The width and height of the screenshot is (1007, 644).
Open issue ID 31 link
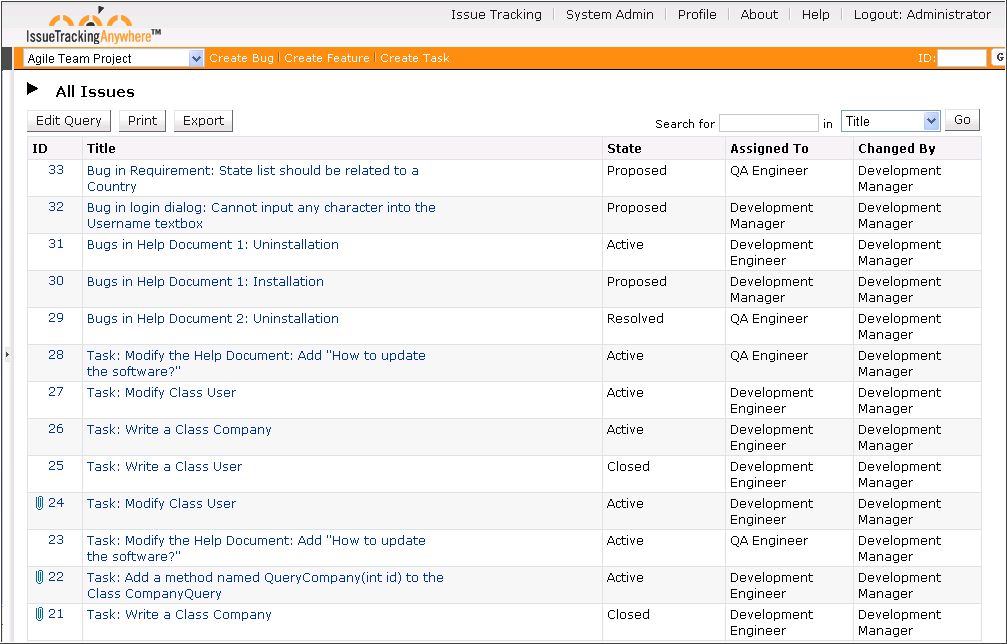(x=56, y=244)
